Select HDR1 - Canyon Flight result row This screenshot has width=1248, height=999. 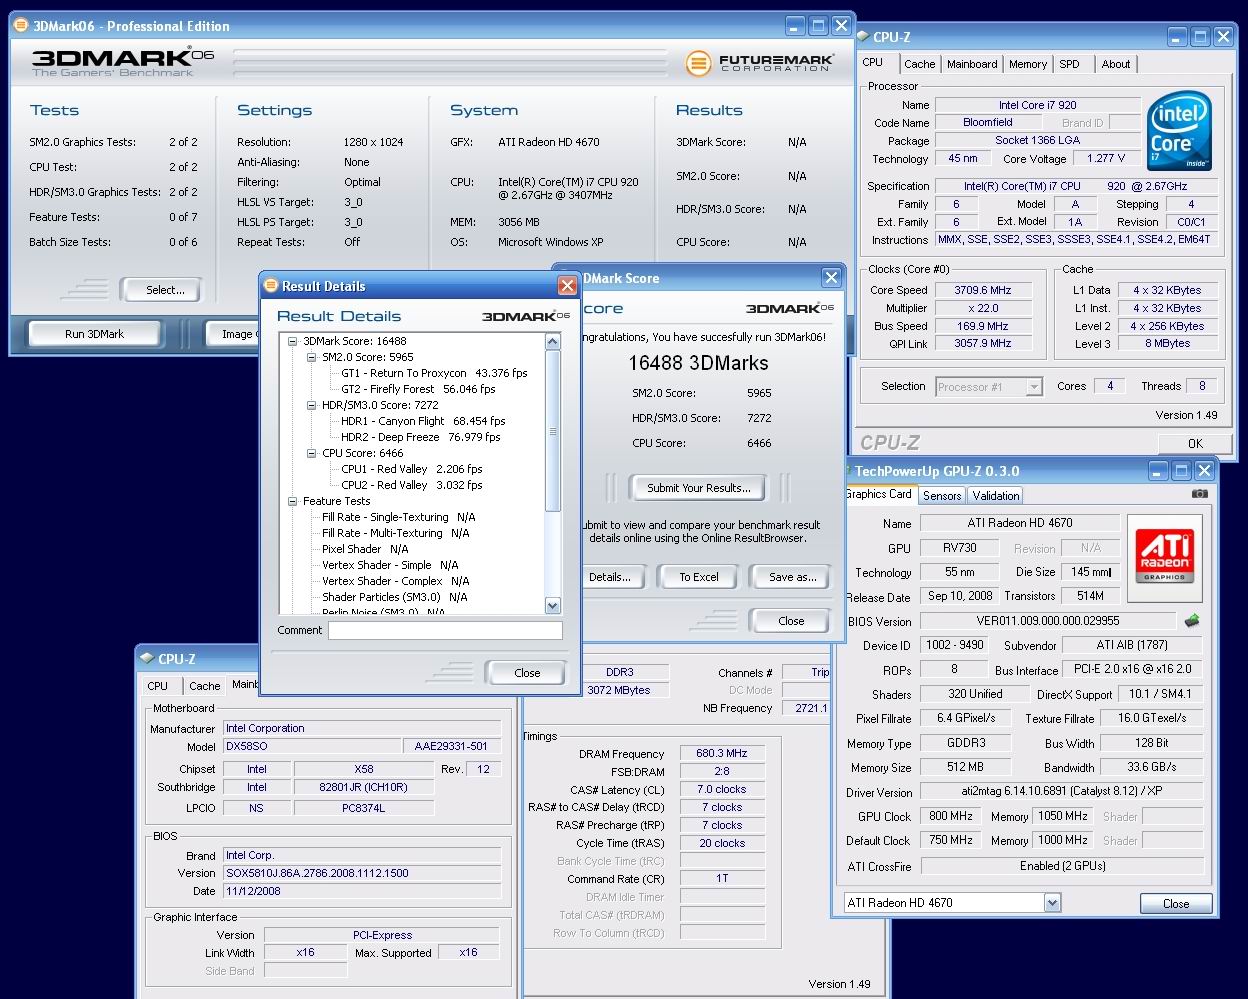click(423, 421)
